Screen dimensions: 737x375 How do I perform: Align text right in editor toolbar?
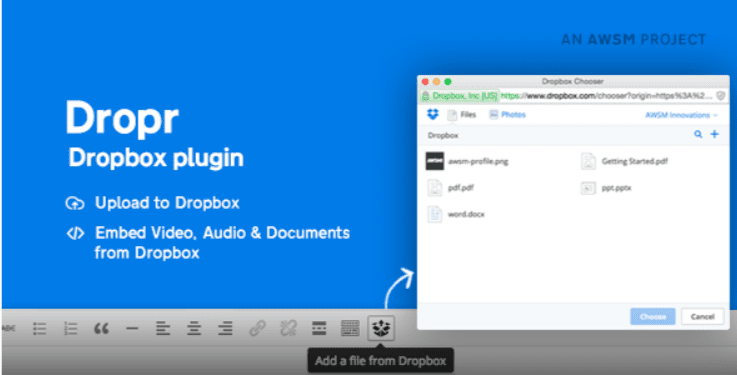pos(225,328)
